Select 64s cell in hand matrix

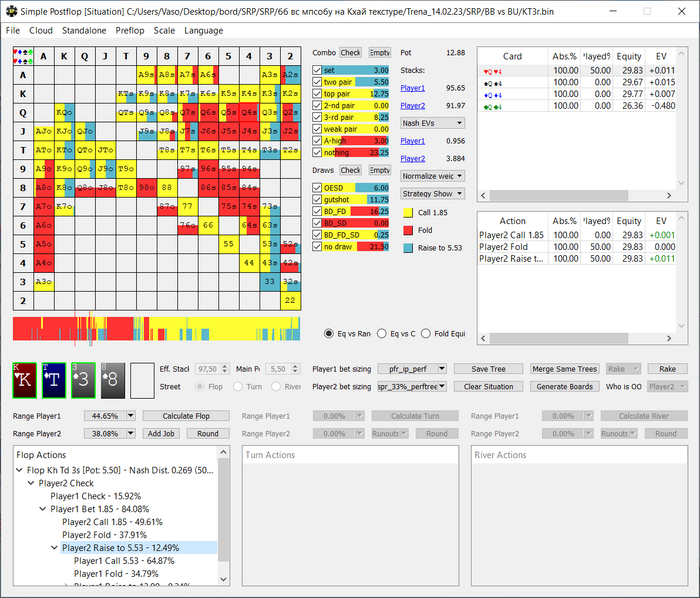(249, 225)
